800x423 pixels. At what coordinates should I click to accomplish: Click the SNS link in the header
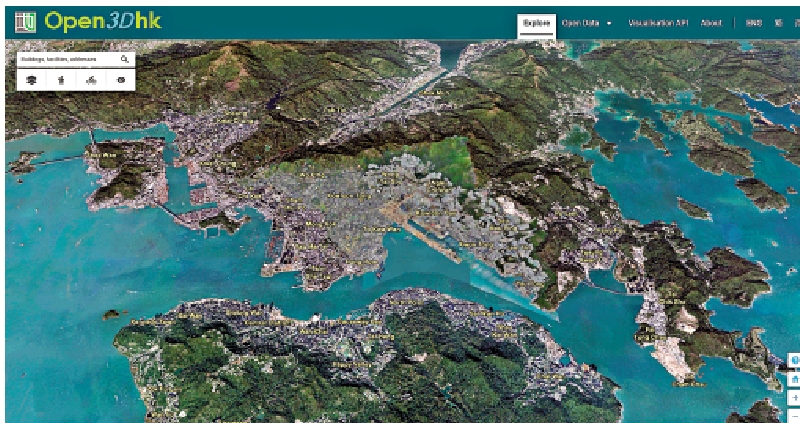pos(753,22)
